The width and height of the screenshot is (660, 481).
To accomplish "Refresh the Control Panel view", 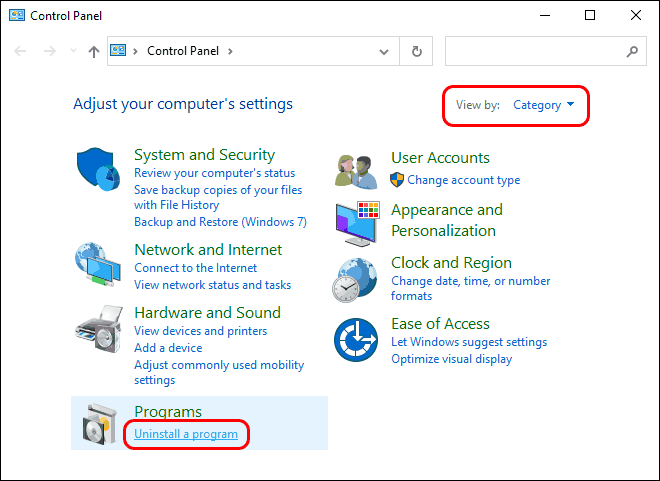I will click(416, 51).
